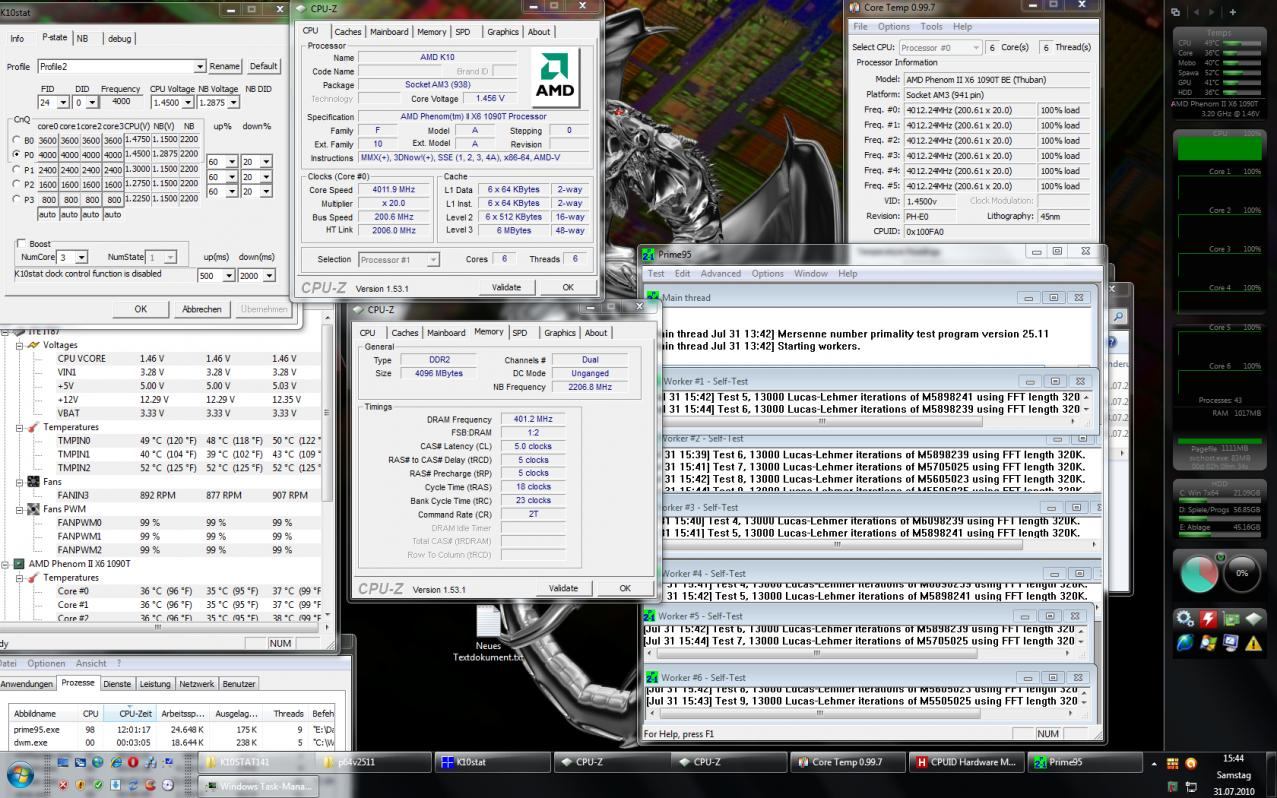Open the FID dropdown showing 24
The image size is (1277, 798).
tap(63, 103)
